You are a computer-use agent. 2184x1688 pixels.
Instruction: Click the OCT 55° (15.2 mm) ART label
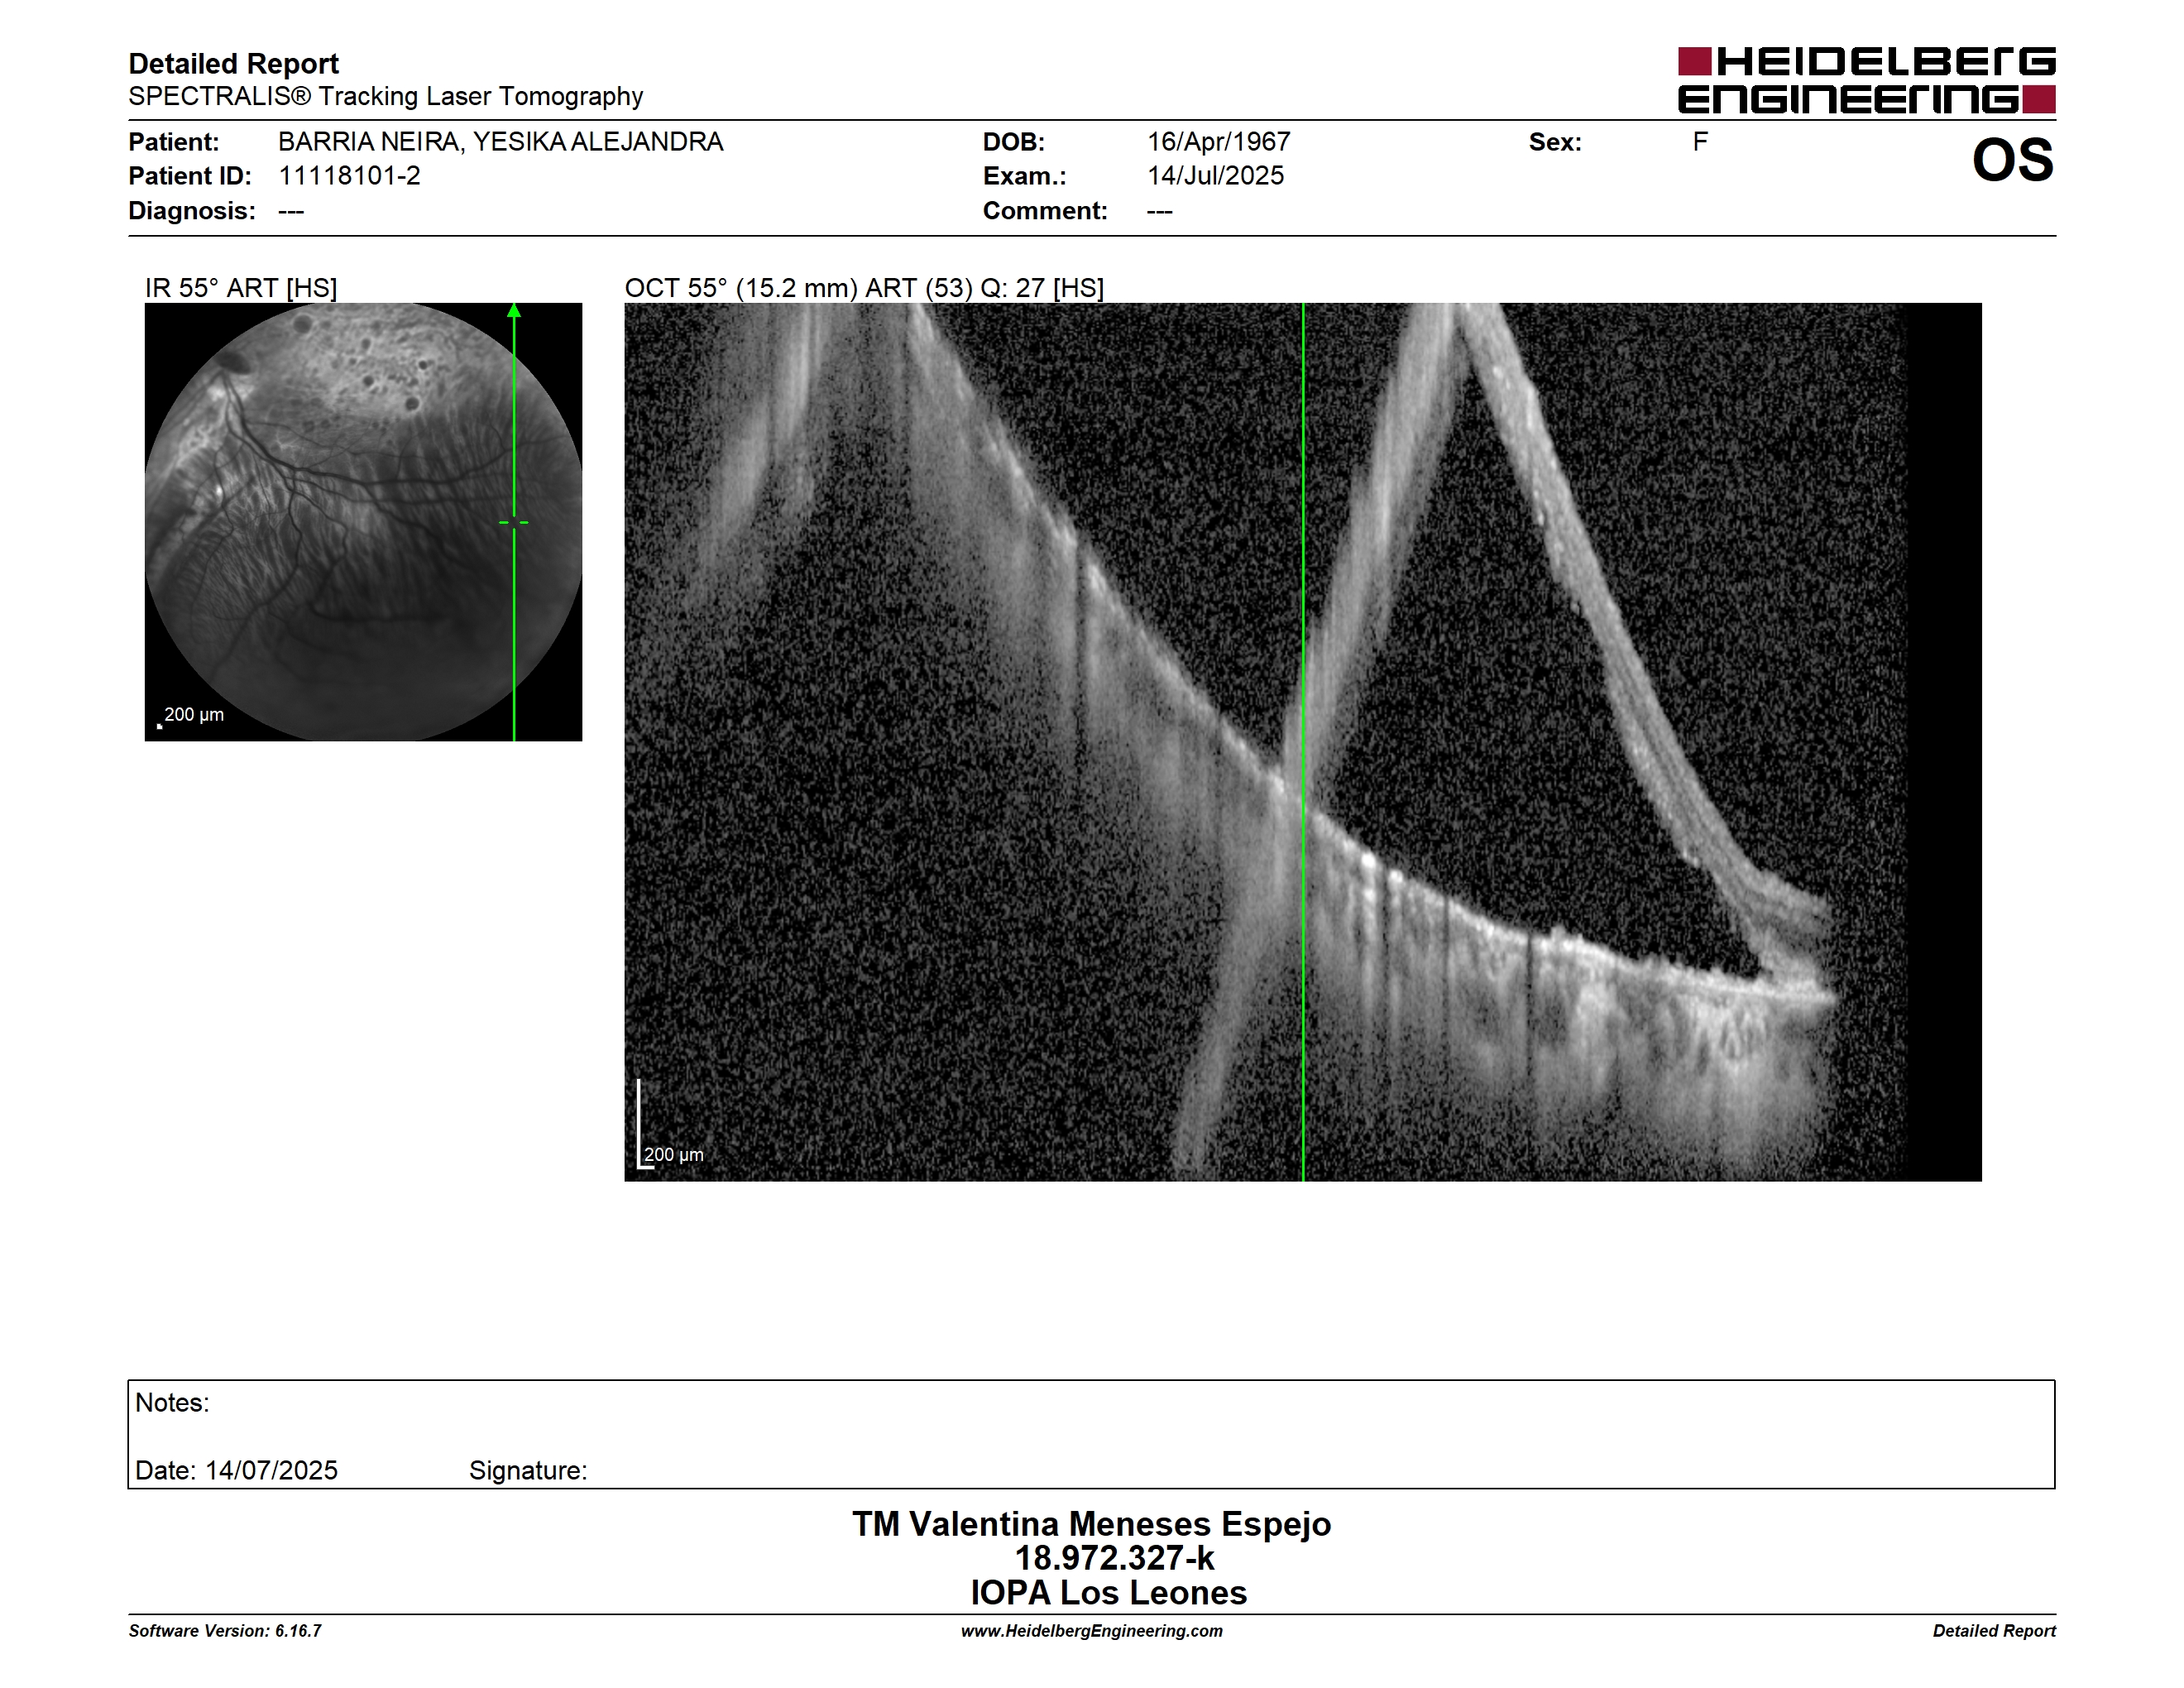click(x=864, y=288)
